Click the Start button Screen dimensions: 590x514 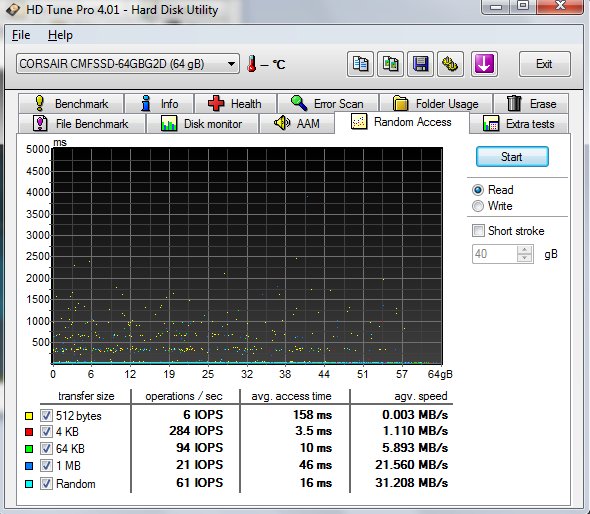512,157
